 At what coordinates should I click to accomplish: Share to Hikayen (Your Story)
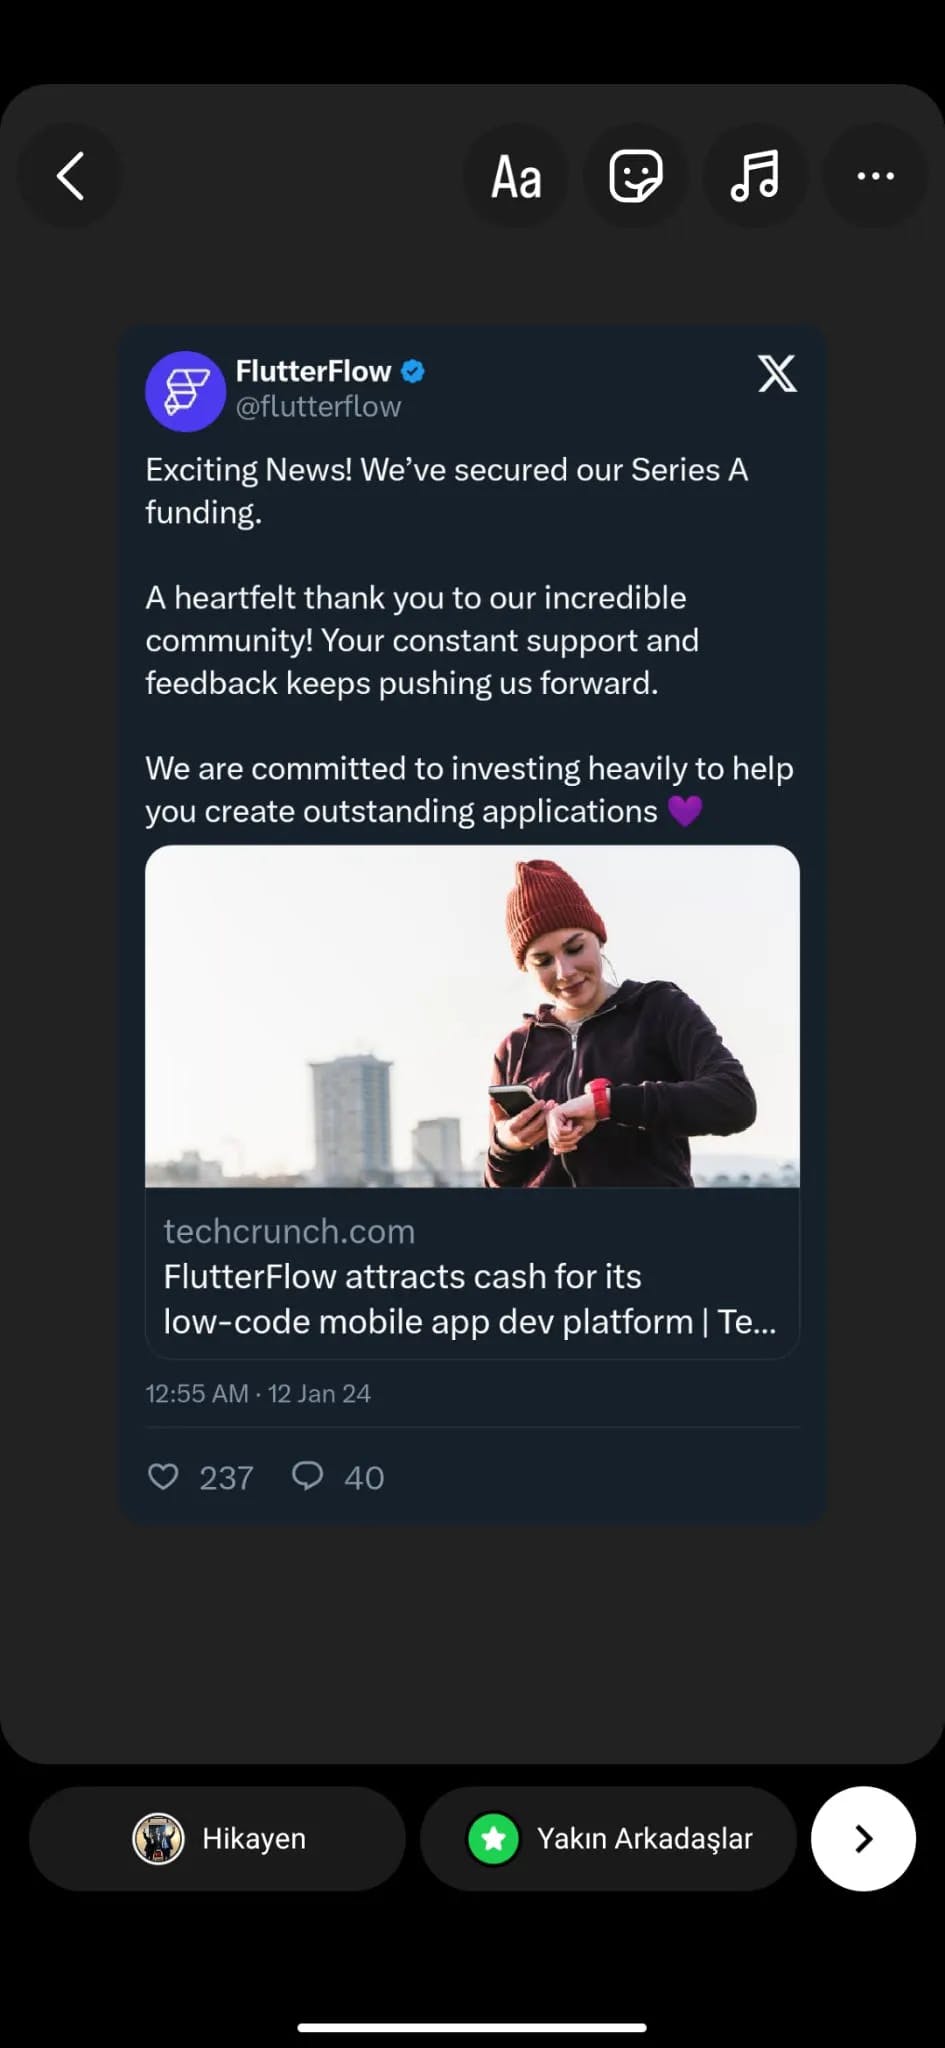[218, 1838]
